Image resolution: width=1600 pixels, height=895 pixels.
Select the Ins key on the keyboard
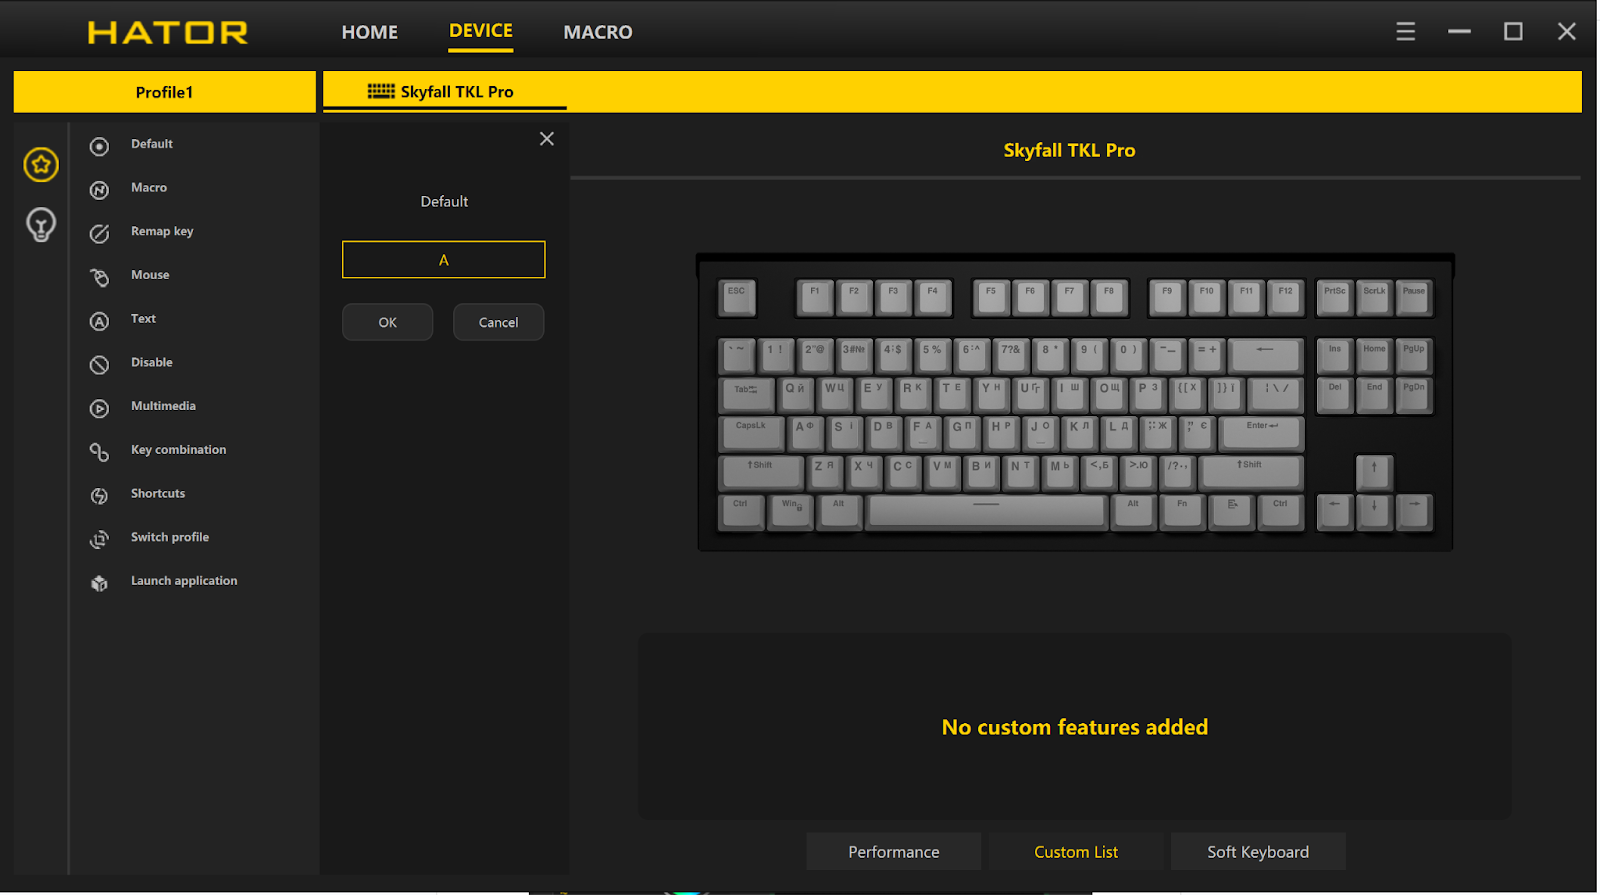pyautogui.click(x=1335, y=355)
